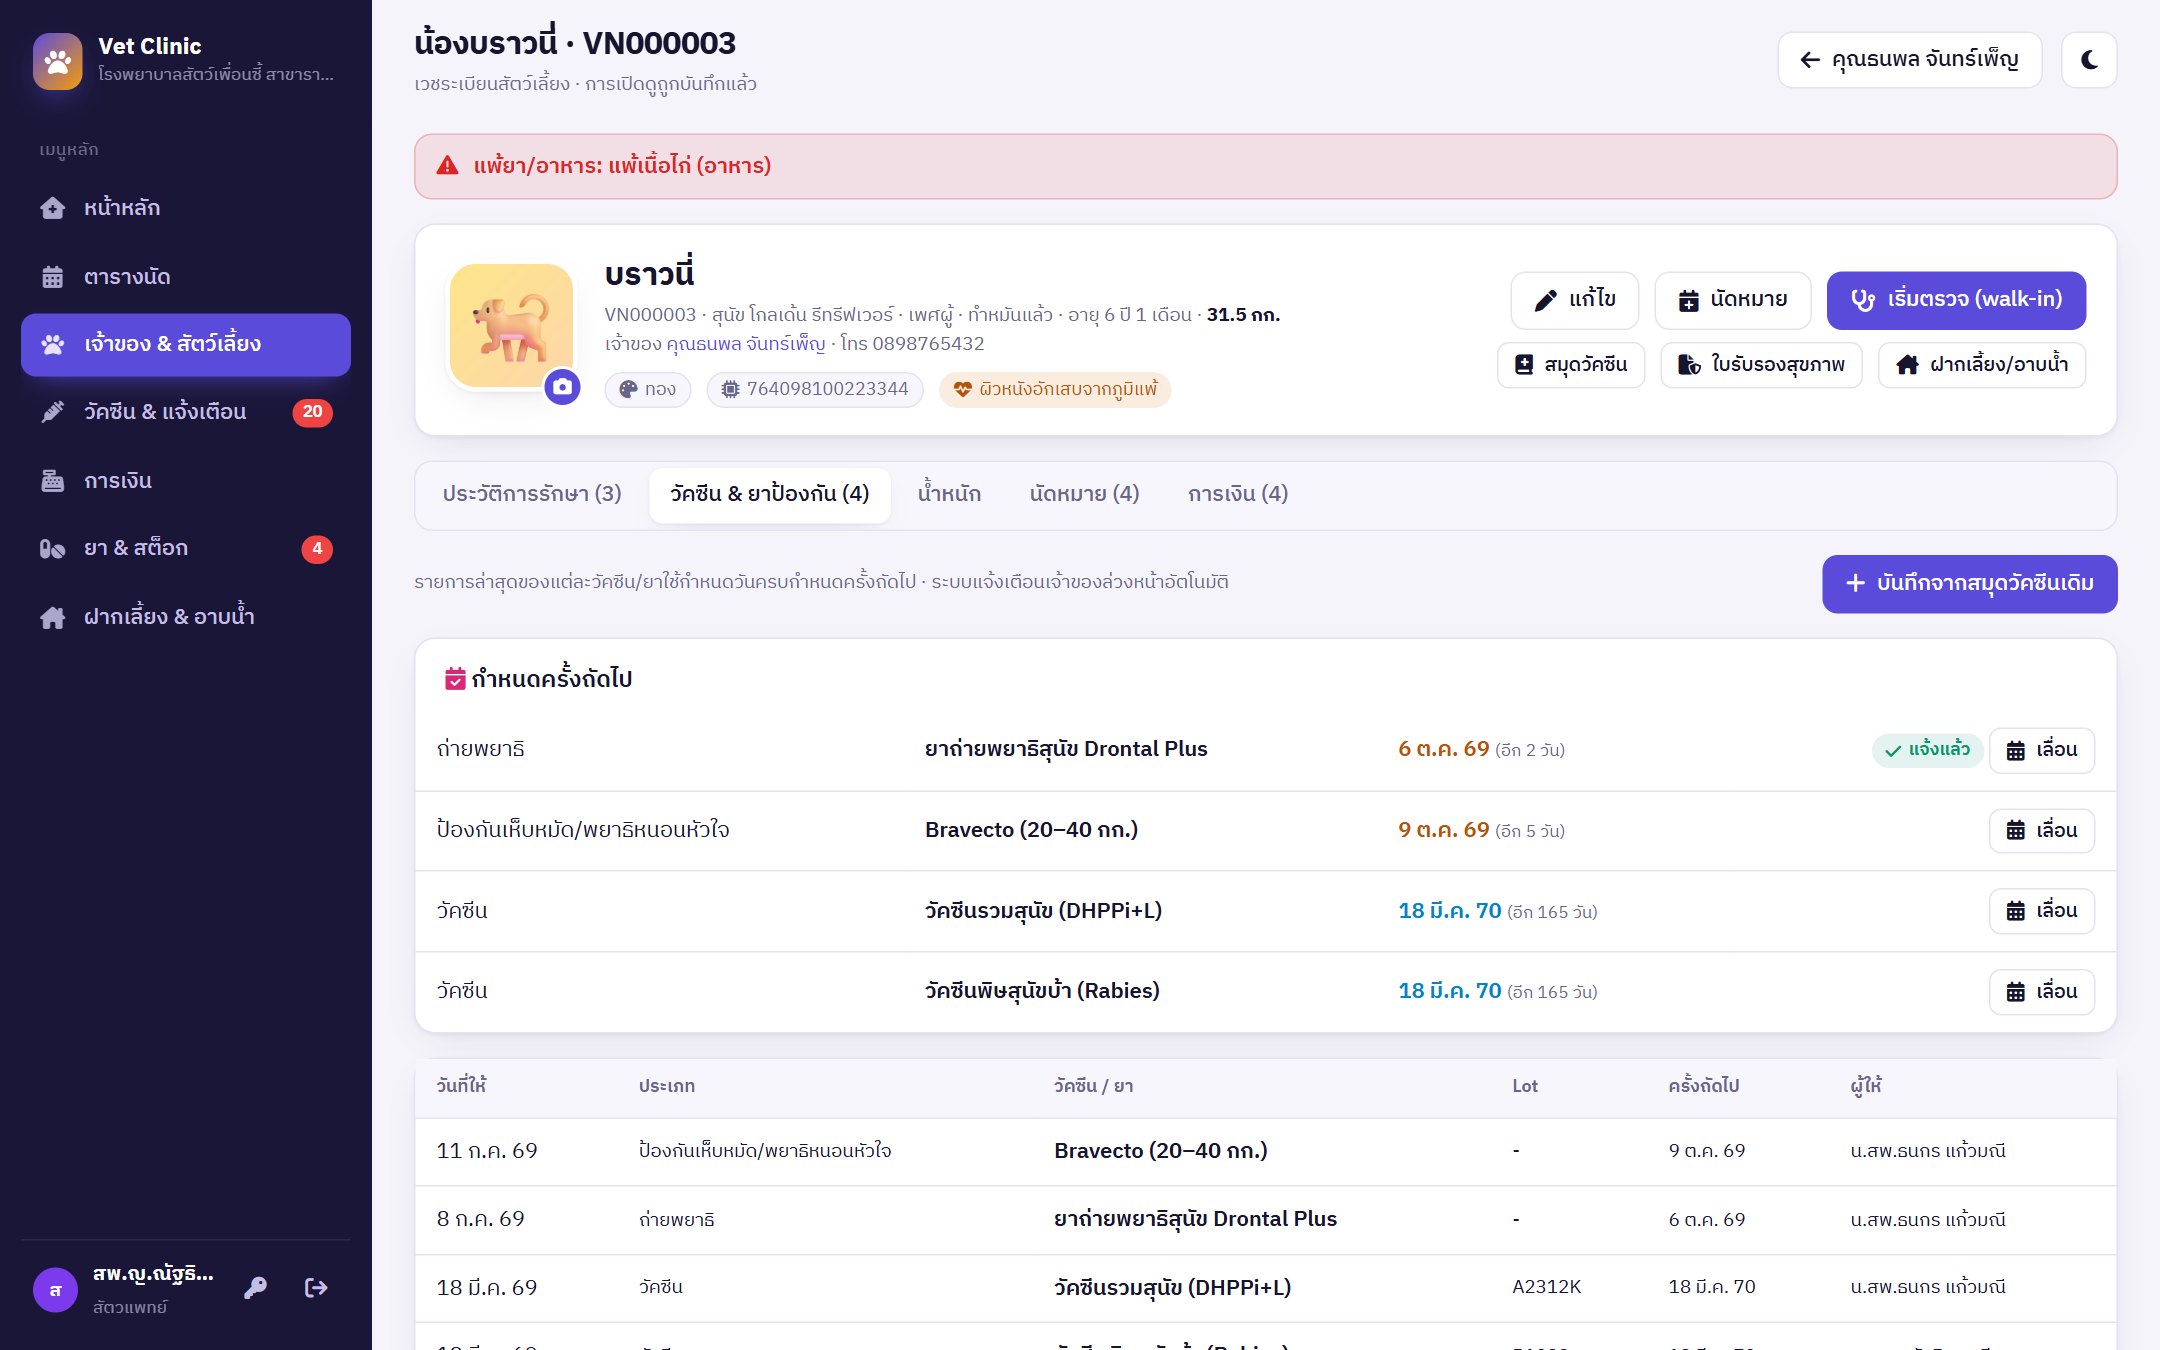Reschedule Drontal Plus with เลื่อน button
Screen dimensions: 2160x1350
point(2041,750)
